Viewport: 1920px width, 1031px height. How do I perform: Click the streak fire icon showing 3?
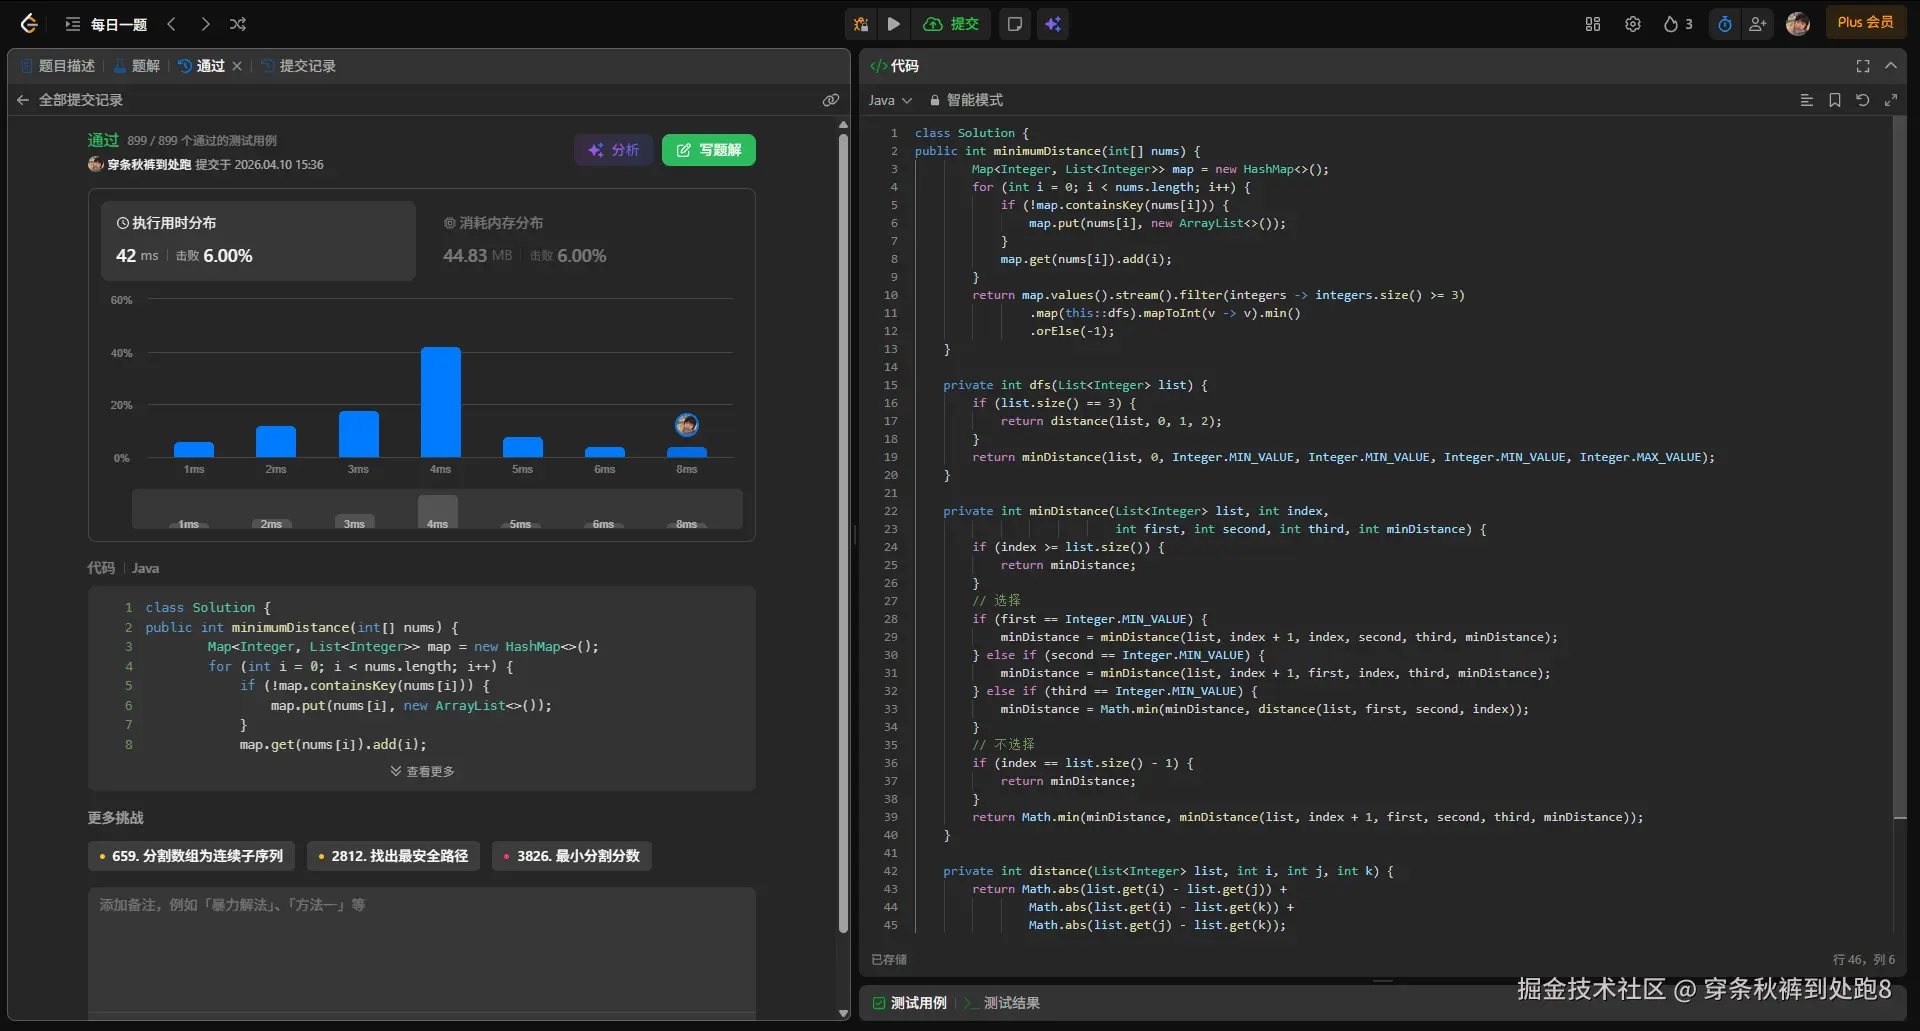1678,24
